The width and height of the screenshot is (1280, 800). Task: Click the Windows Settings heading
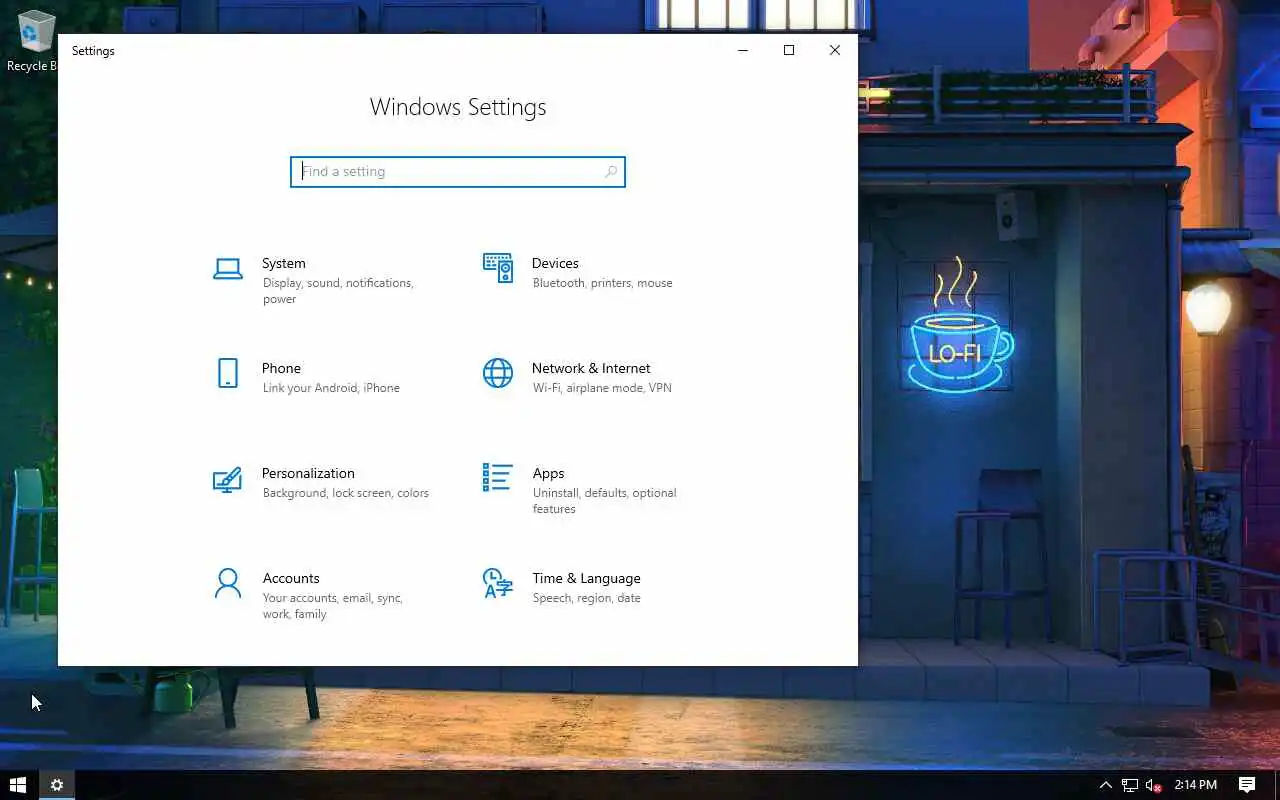pyautogui.click(x=458, y=107)
